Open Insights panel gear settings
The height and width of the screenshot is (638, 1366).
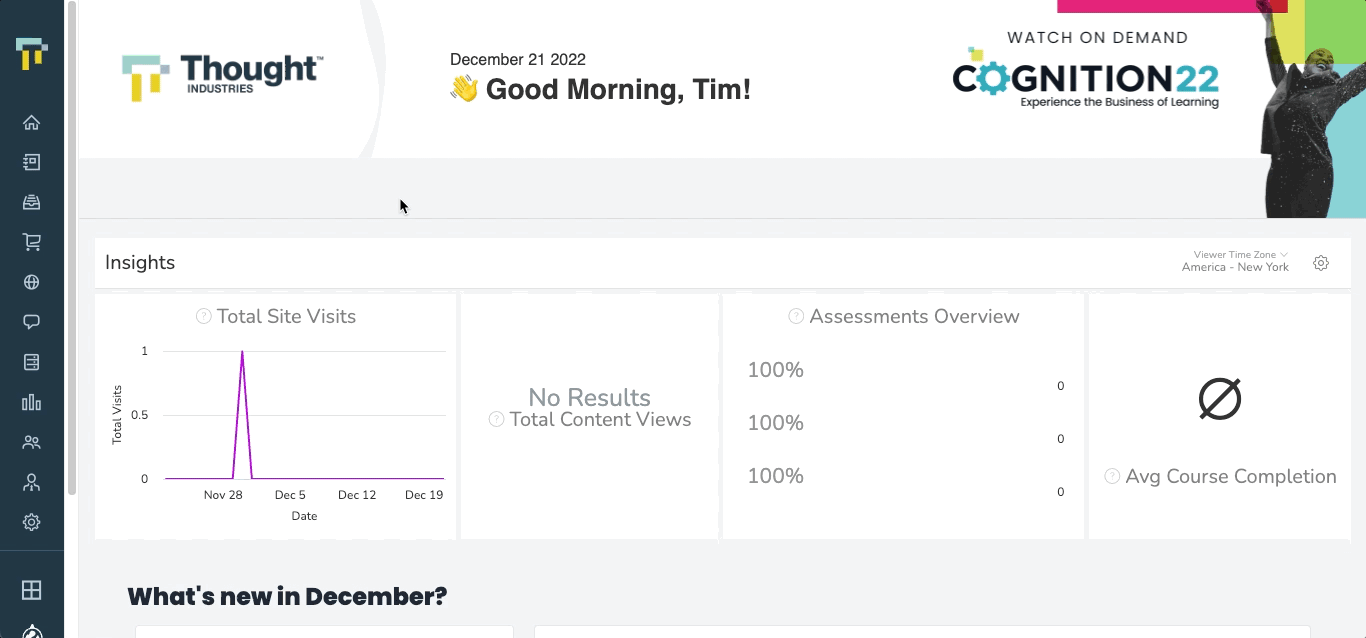point(1321,263)
